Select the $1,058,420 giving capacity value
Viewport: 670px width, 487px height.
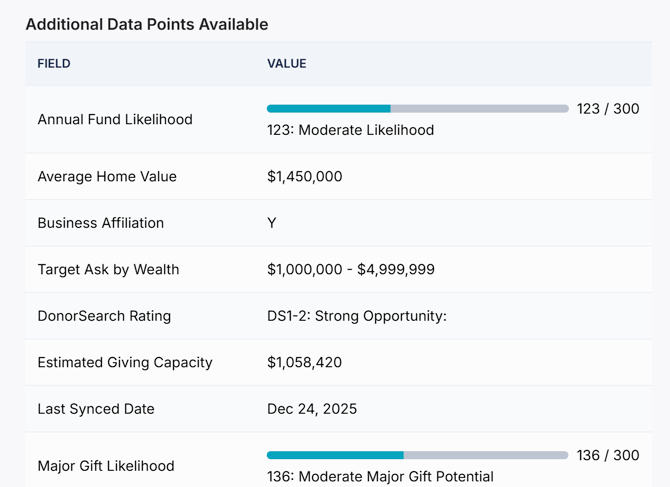(305, 363)
